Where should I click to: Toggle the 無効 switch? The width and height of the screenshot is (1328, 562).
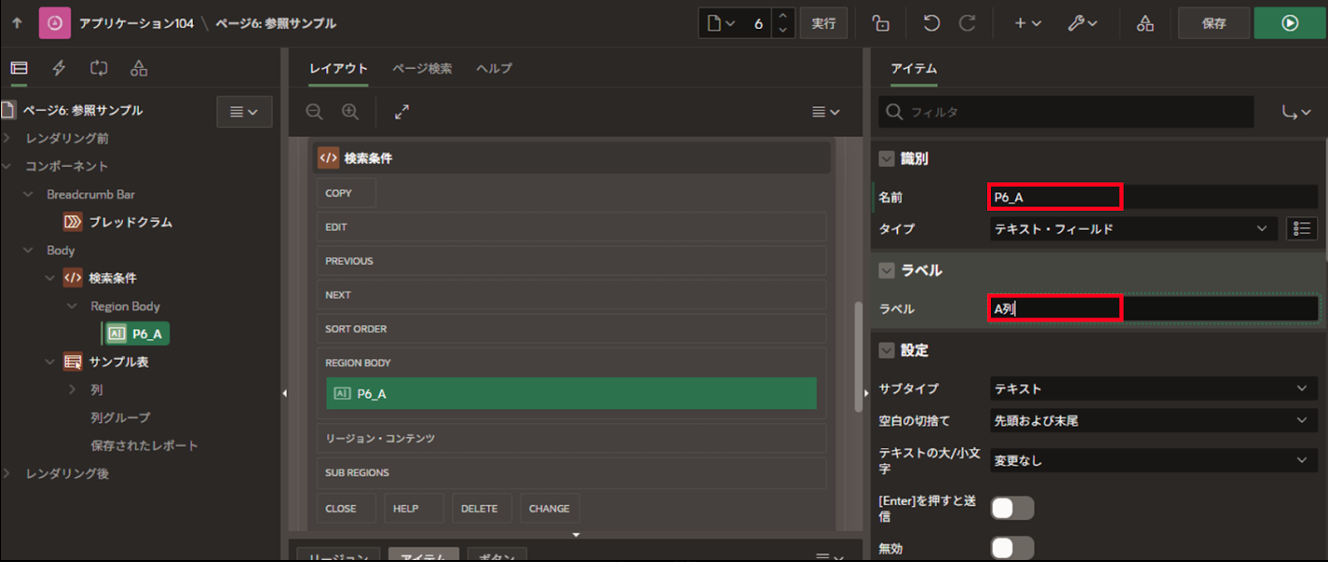pos(1011,548)
